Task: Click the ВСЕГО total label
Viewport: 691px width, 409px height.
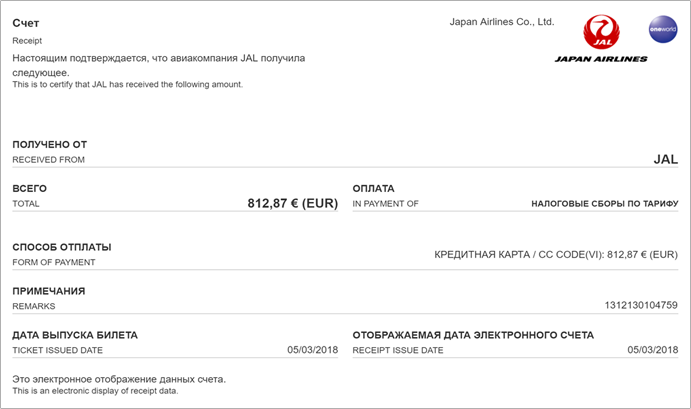Action: click(30, 188)
